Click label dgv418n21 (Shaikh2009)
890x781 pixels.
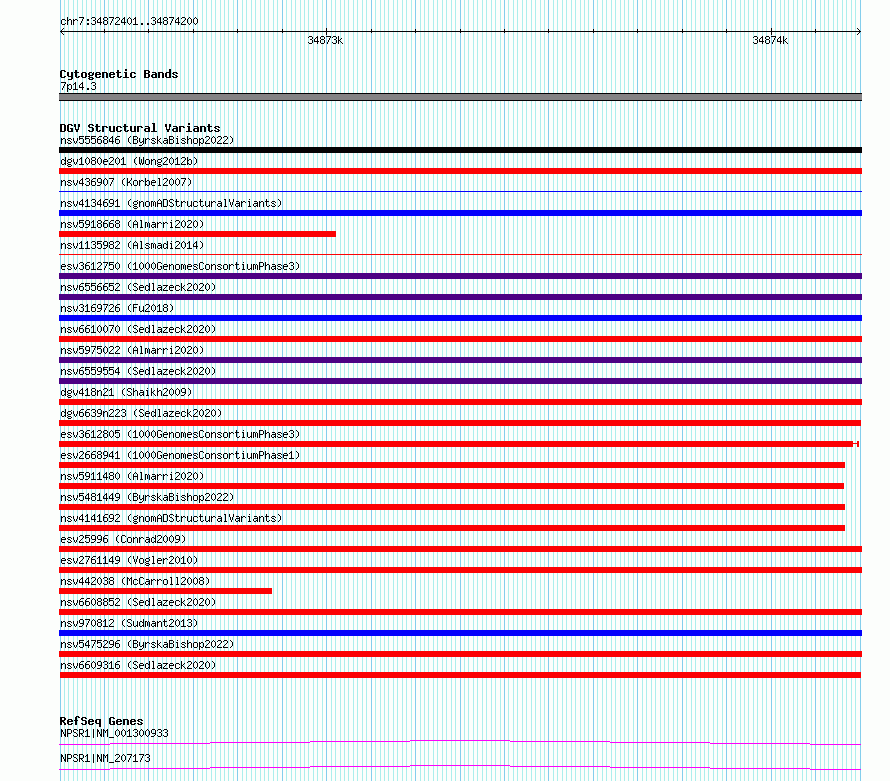(x=126, y=392)
